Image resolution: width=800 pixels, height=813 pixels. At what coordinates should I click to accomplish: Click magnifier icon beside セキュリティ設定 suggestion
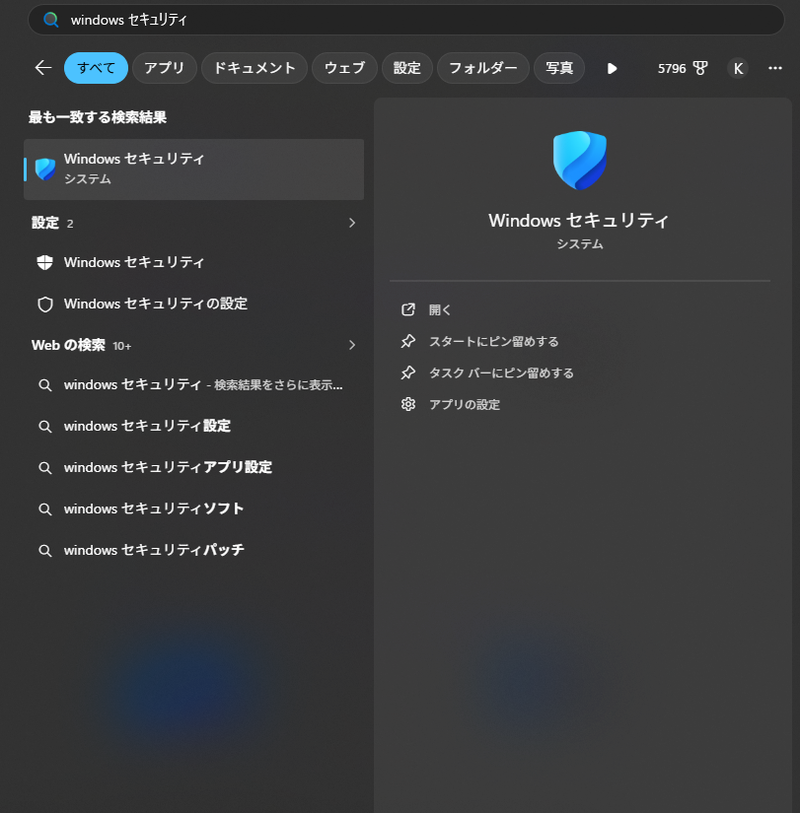click(45, 427)
